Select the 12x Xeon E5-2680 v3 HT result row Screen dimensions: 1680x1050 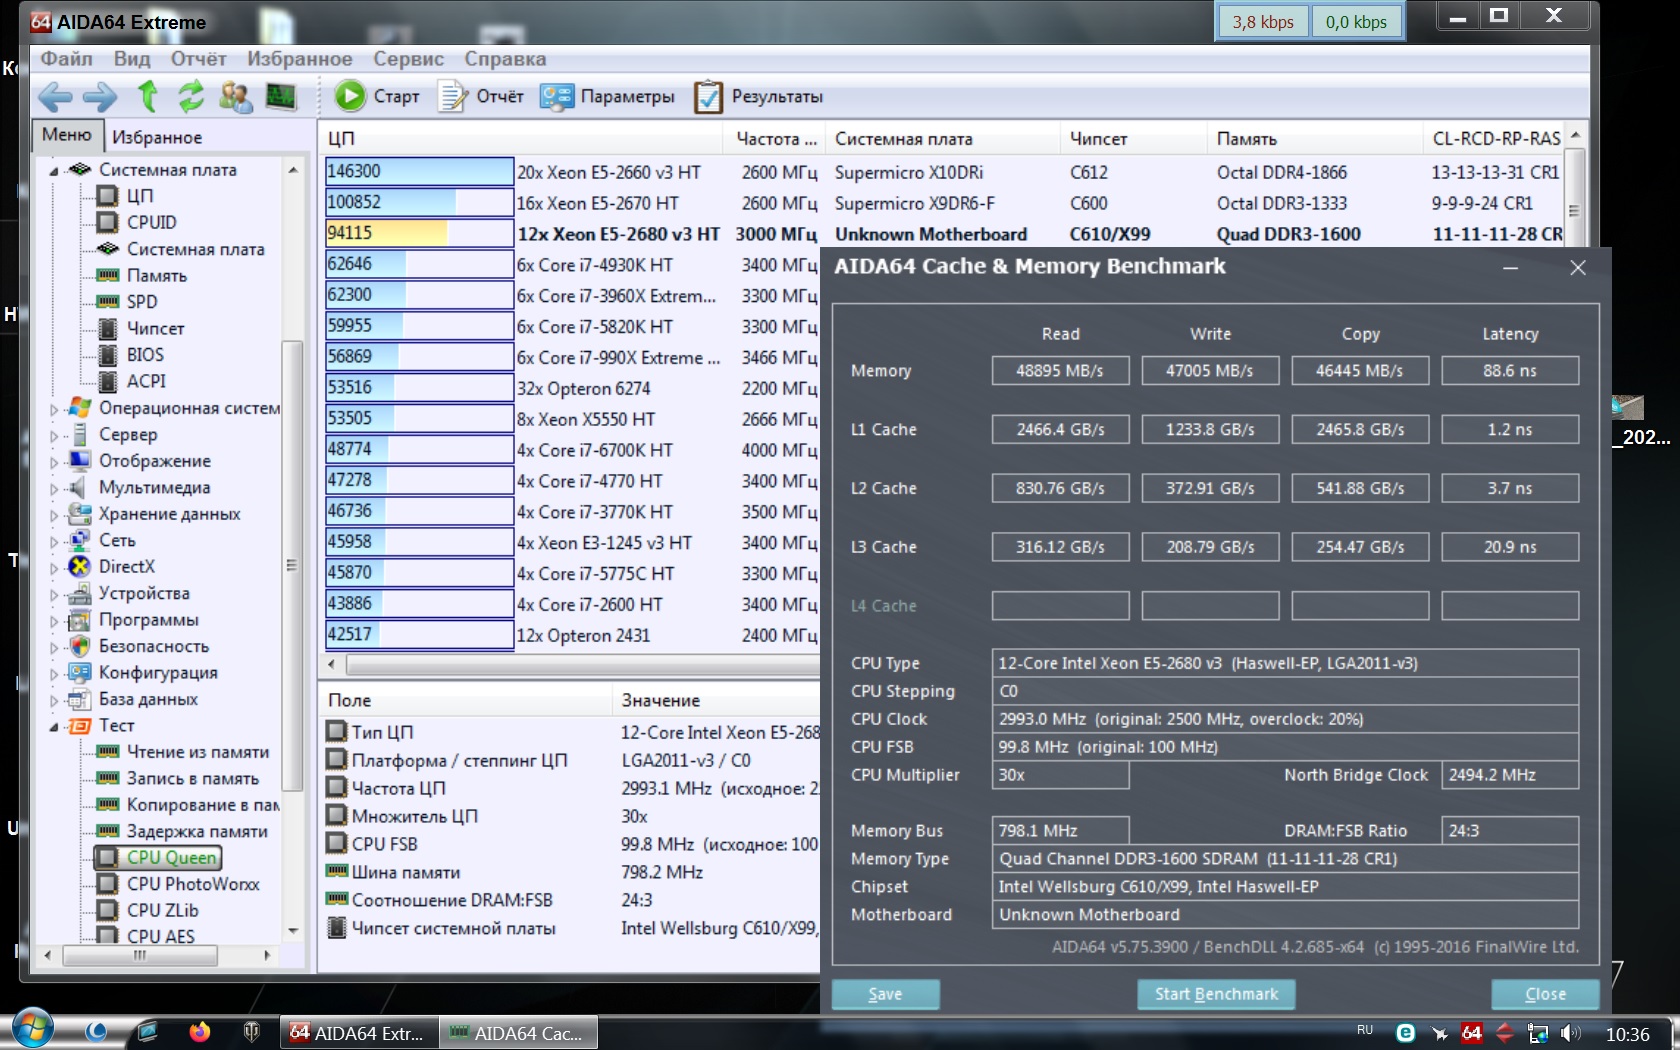click(x=944, y=234)
